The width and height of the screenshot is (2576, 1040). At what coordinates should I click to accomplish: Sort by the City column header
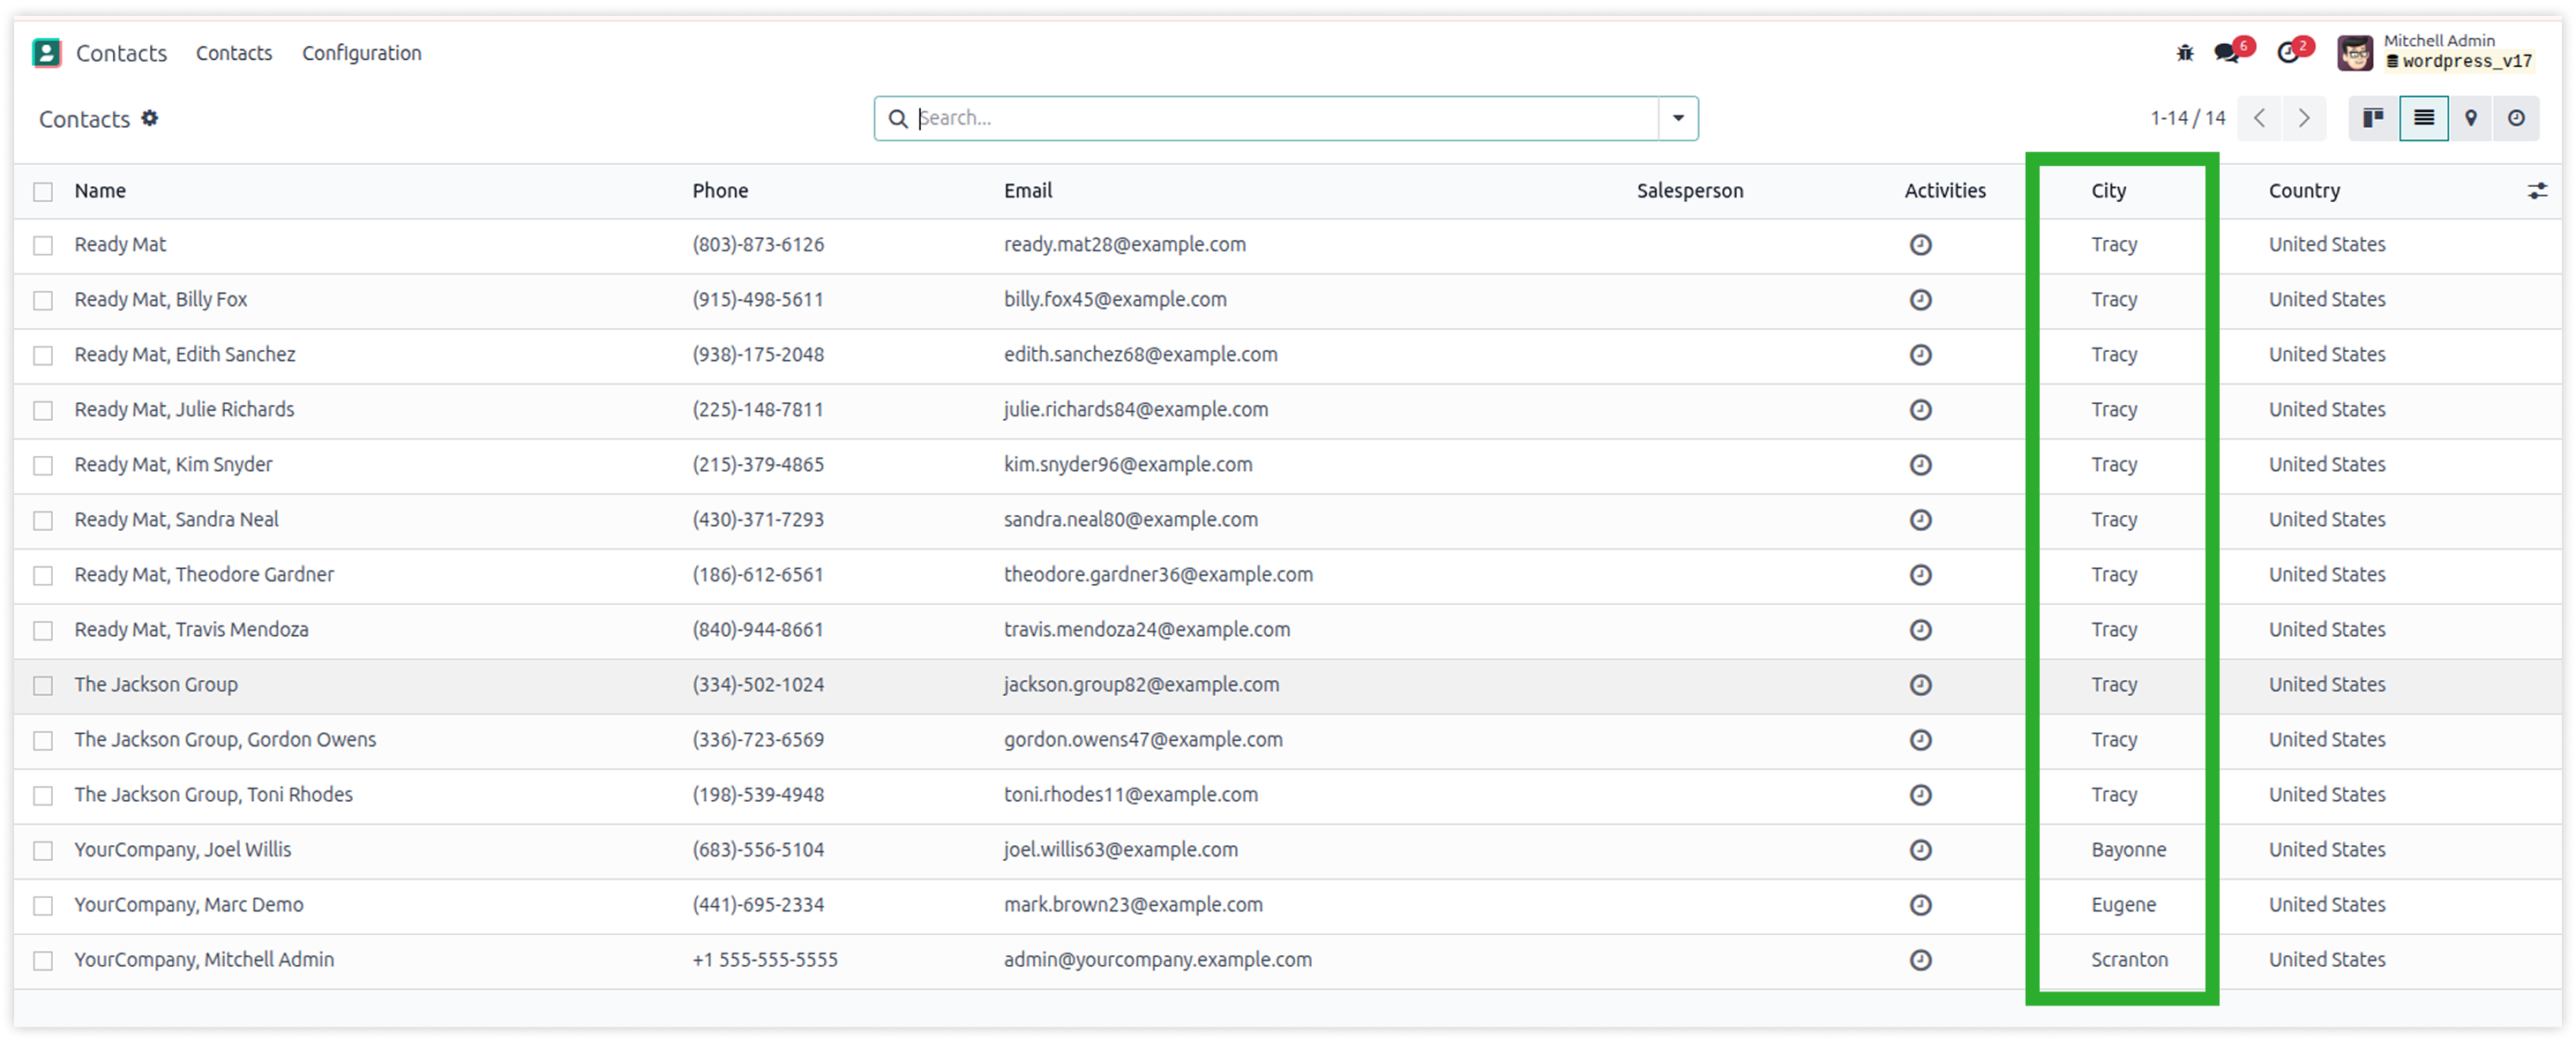(2108, 191)
